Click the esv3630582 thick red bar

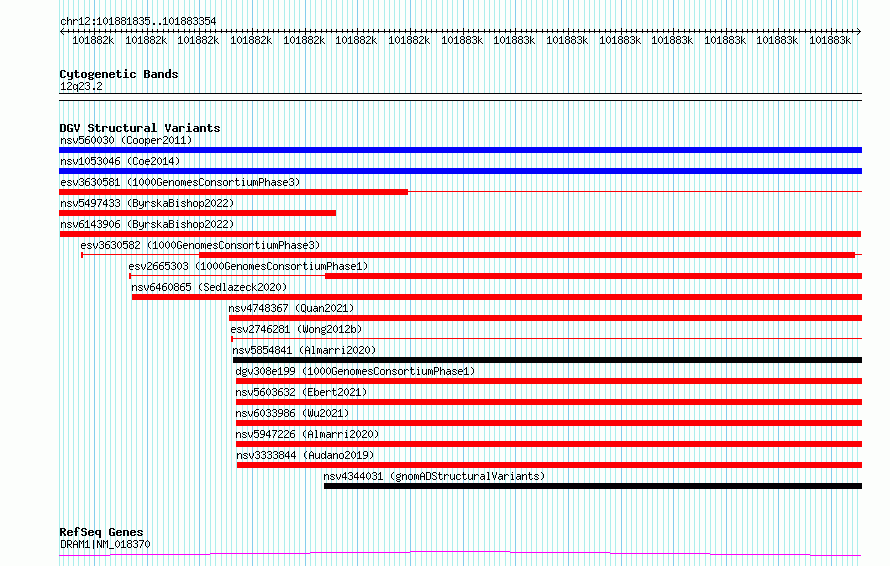pyautogui.click(x=527, y=255)
